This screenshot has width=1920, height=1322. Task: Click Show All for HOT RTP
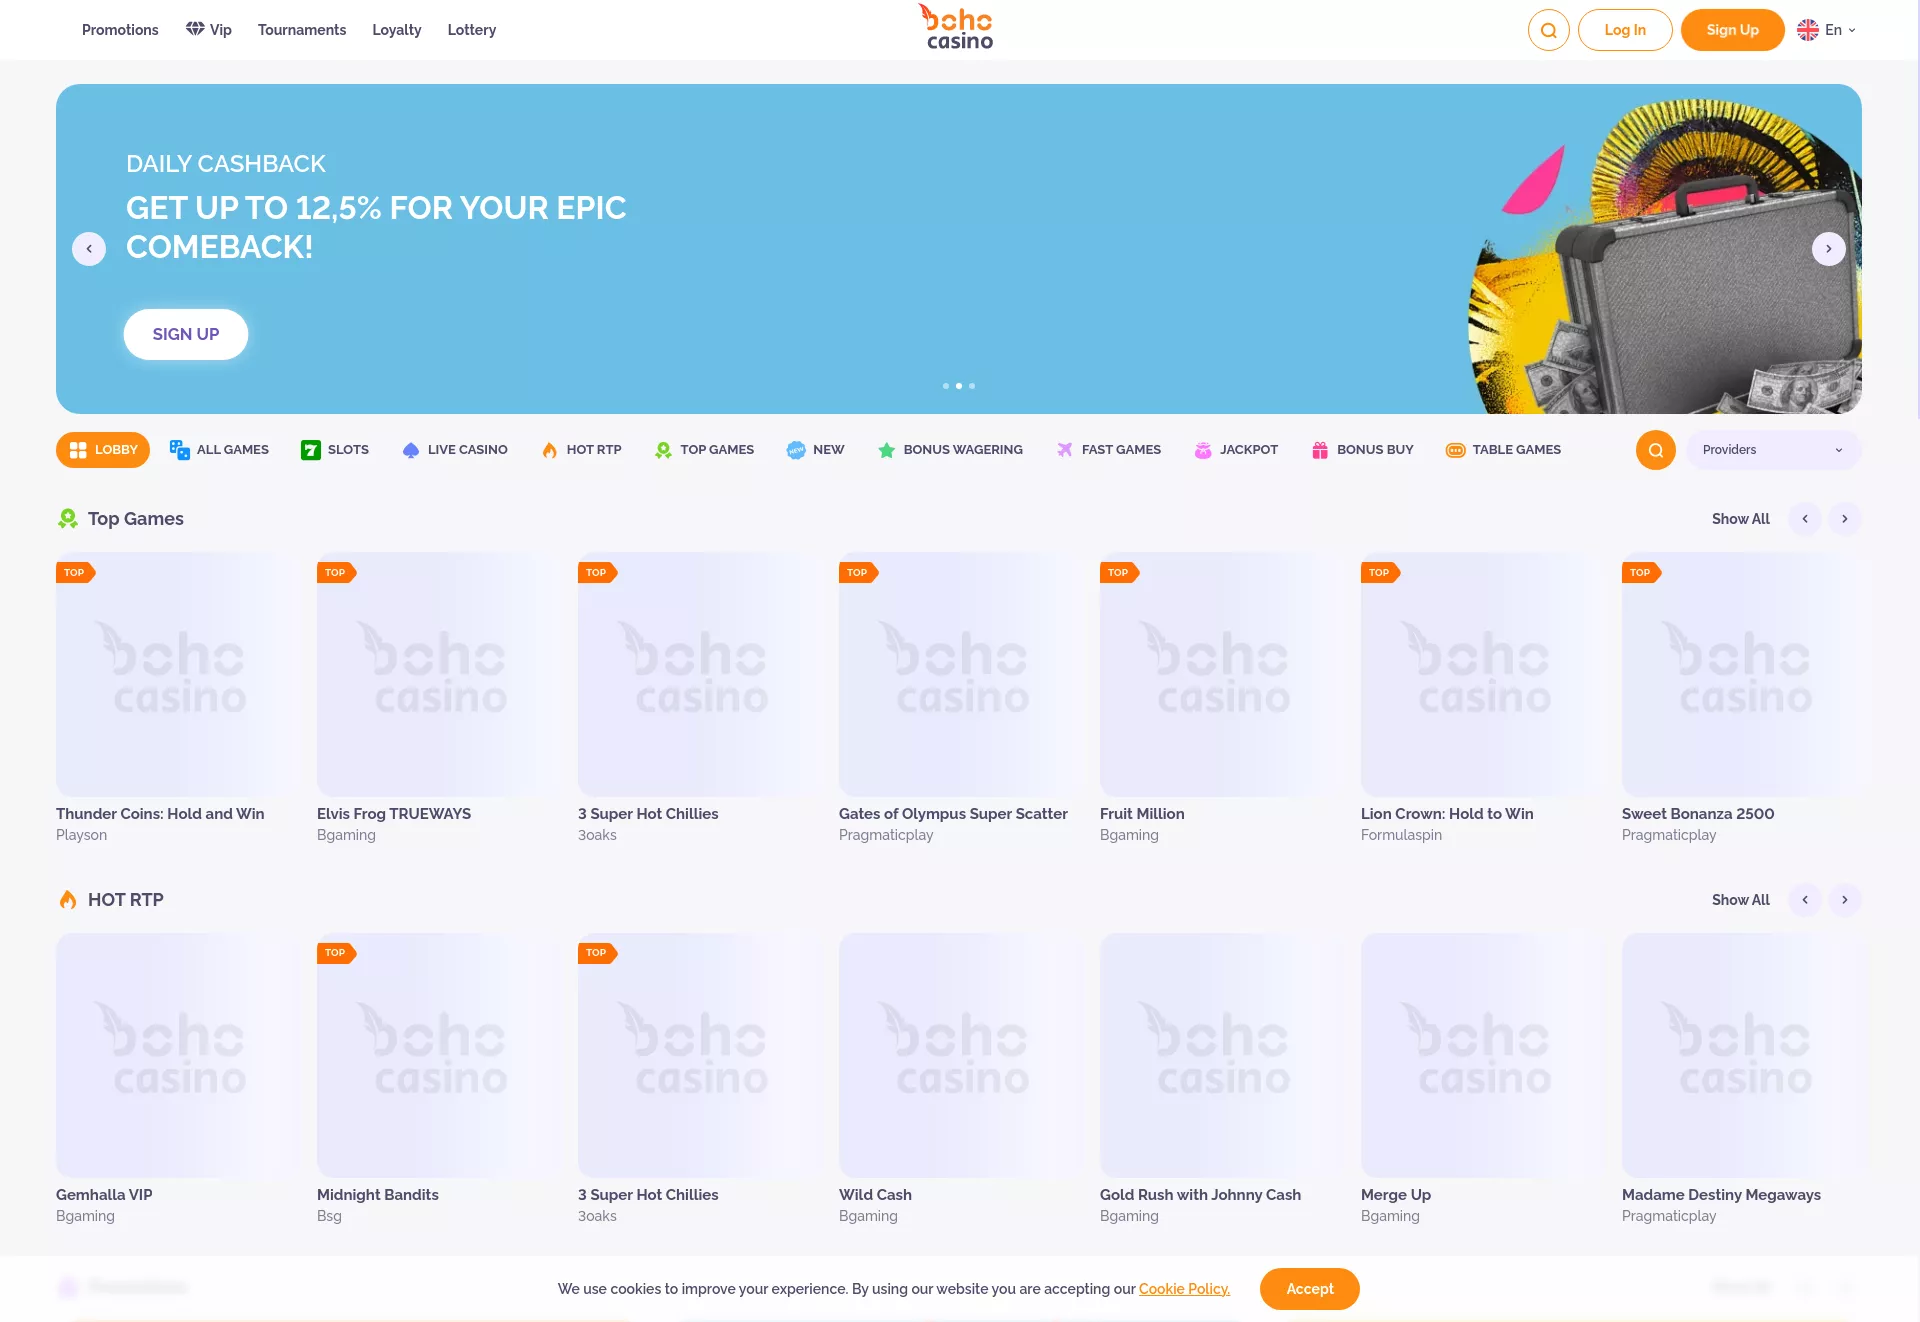click(1740, 900)
